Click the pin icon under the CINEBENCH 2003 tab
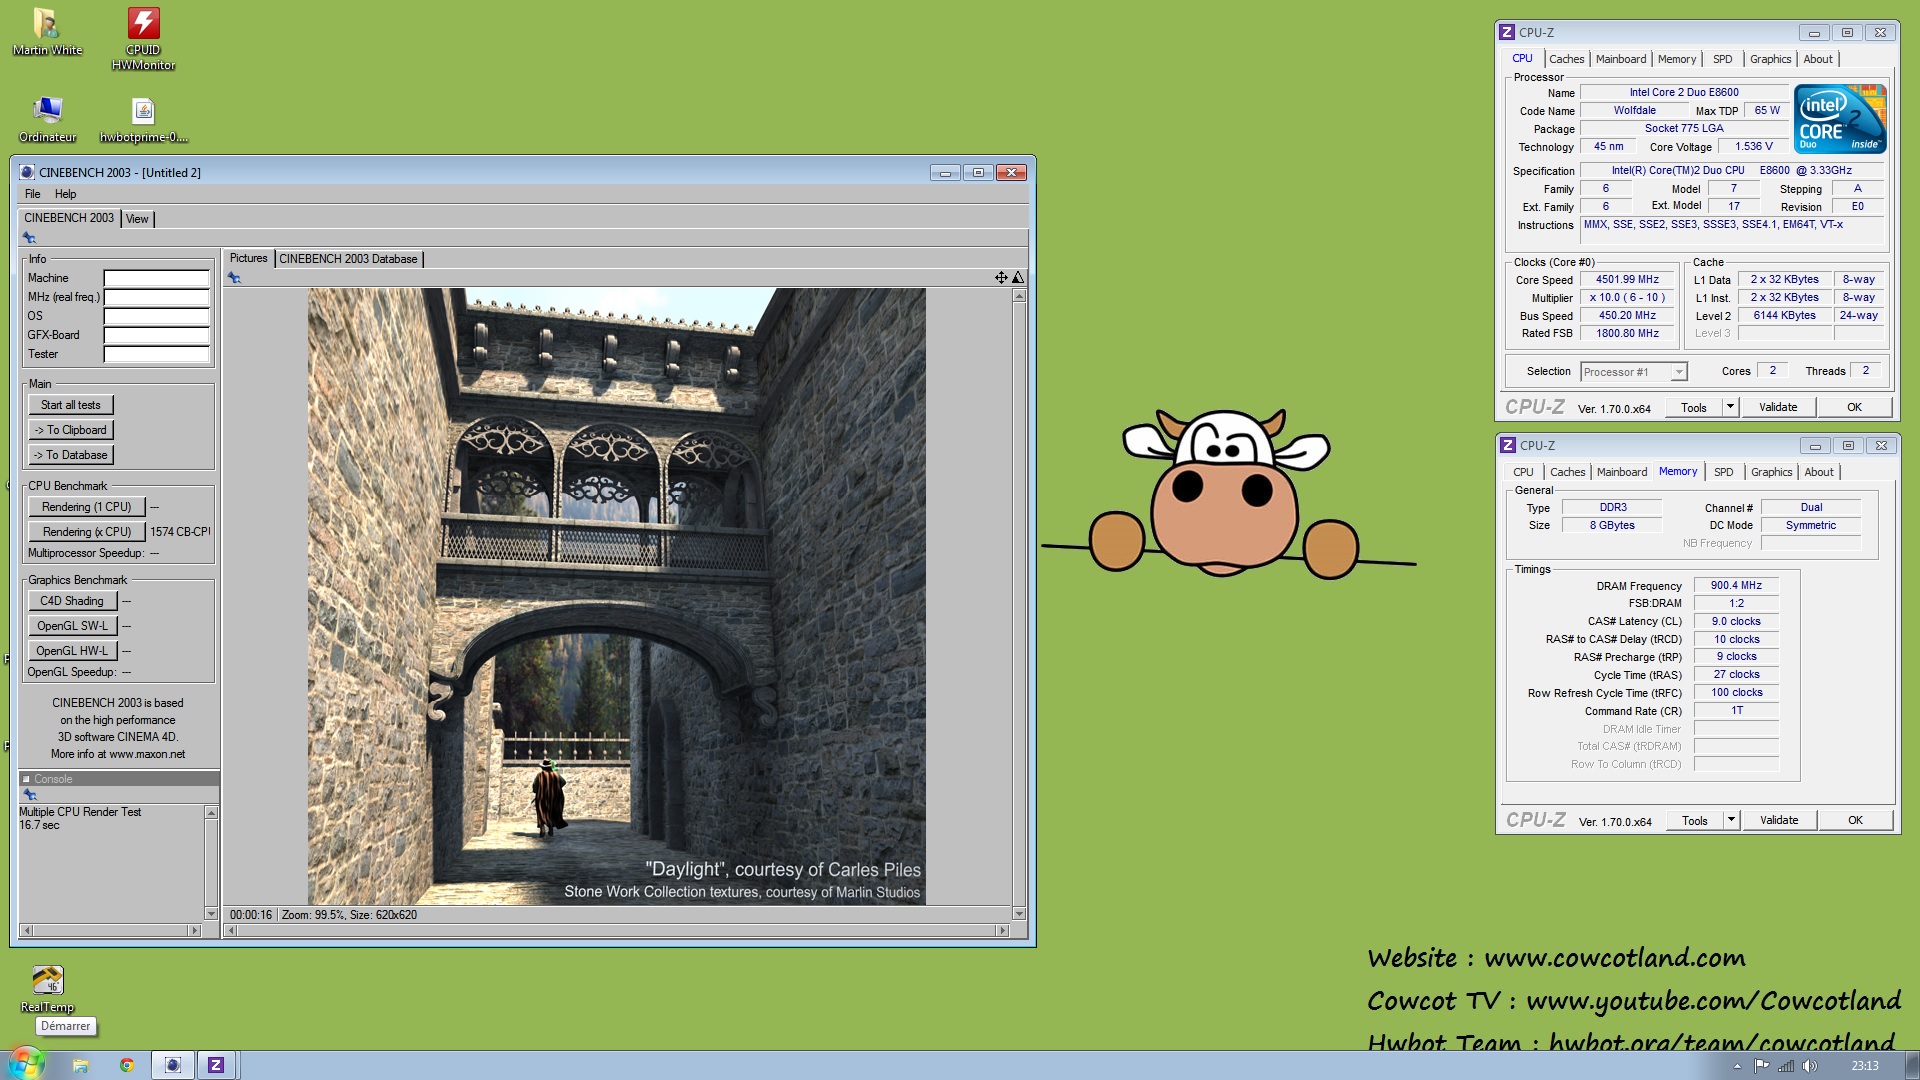This screenshot has width=1920, height=1080. [29, 238]
